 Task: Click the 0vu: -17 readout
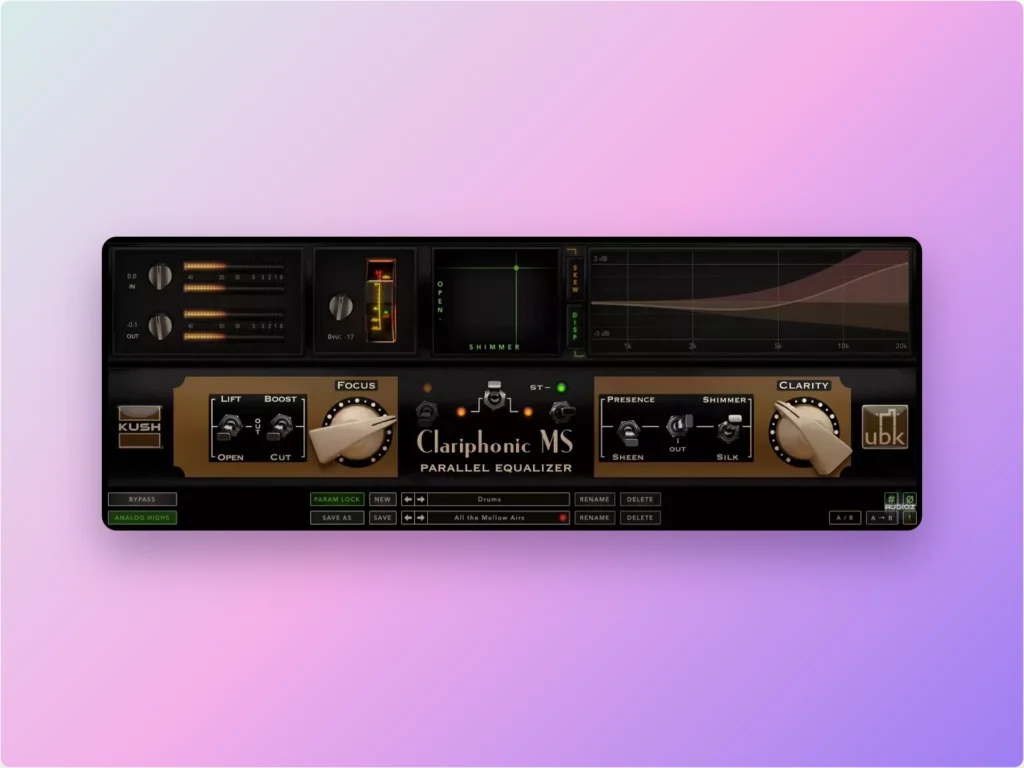point(341,337)
